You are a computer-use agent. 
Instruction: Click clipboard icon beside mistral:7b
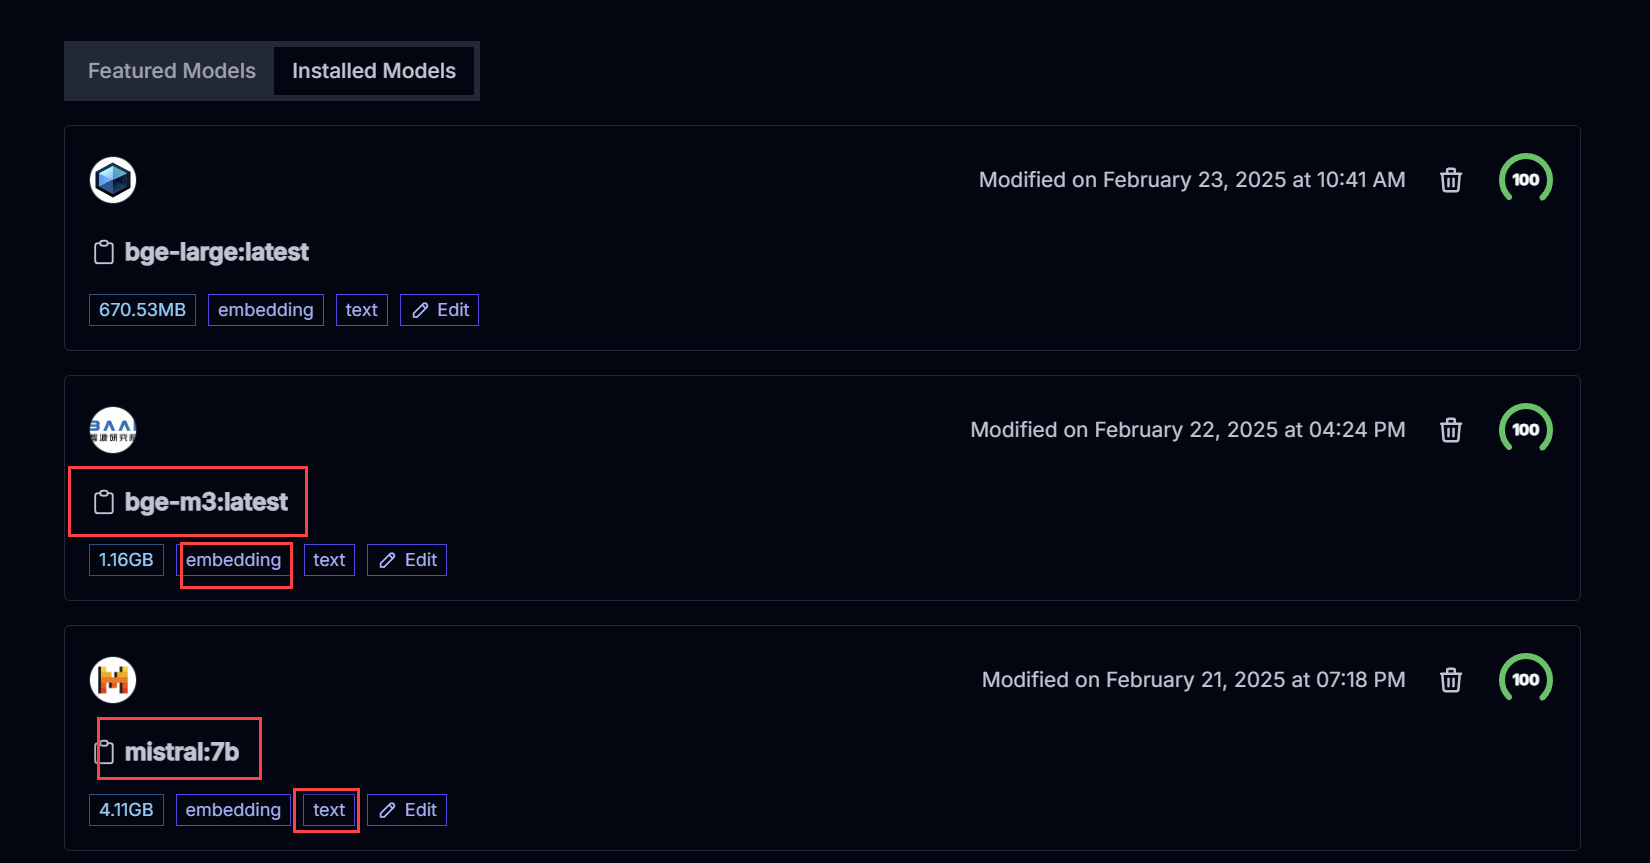pos(104,752)
